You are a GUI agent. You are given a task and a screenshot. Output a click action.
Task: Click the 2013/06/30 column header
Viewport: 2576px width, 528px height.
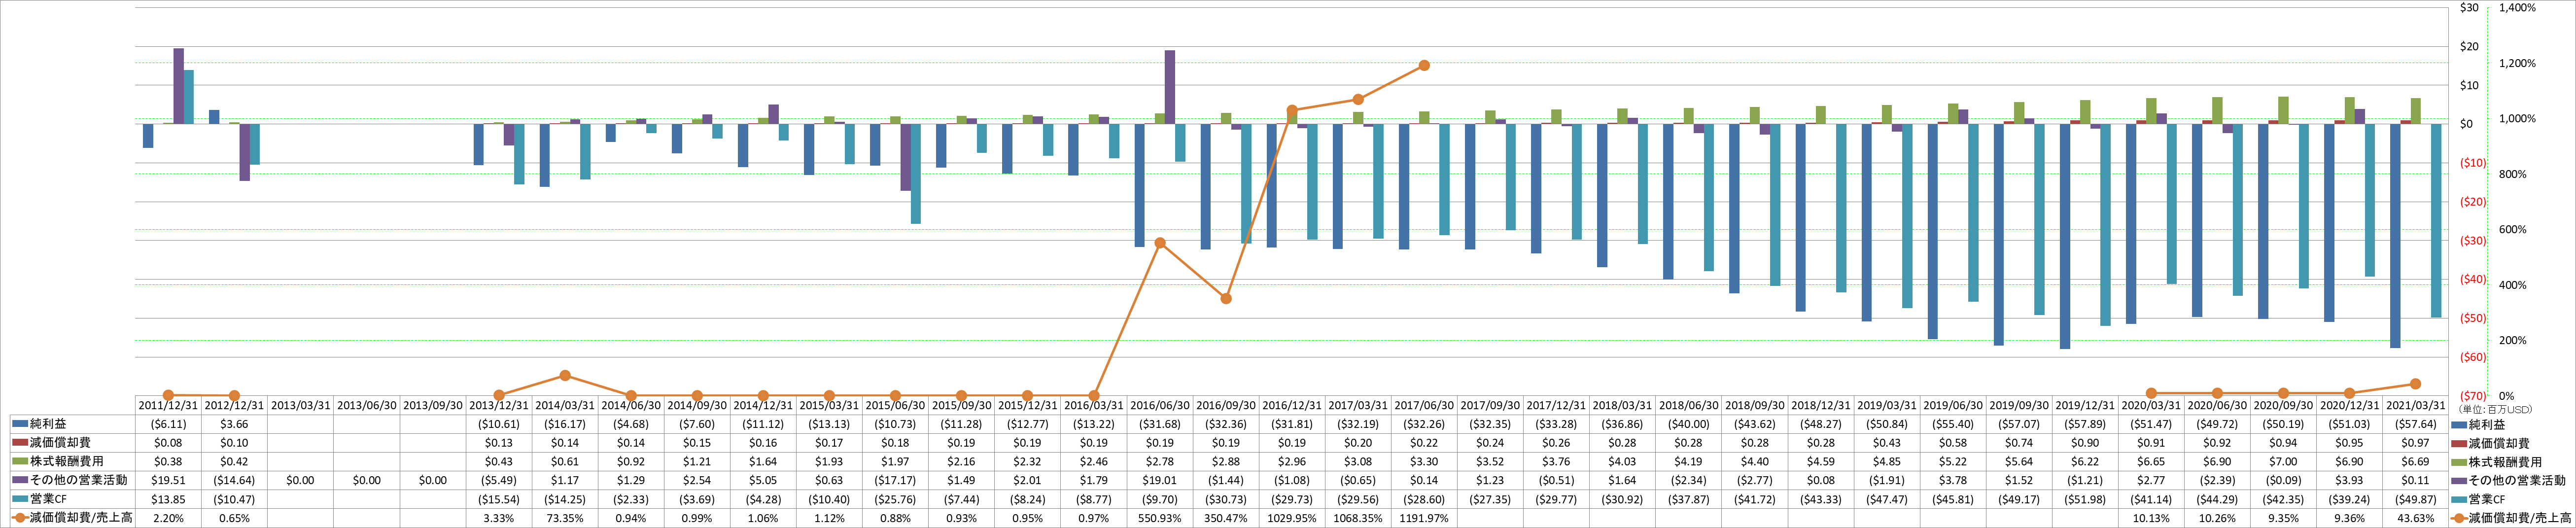[366, 405]
